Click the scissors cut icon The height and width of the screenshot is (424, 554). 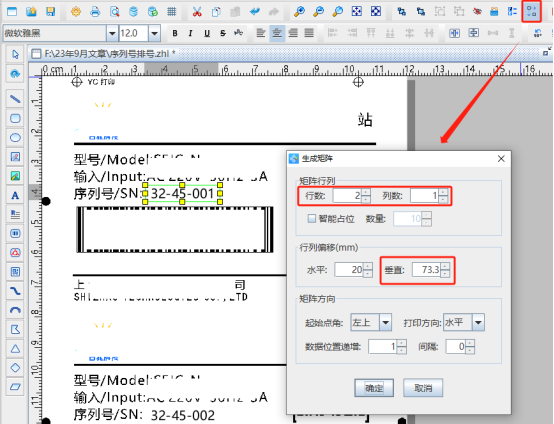pos(197,12)
